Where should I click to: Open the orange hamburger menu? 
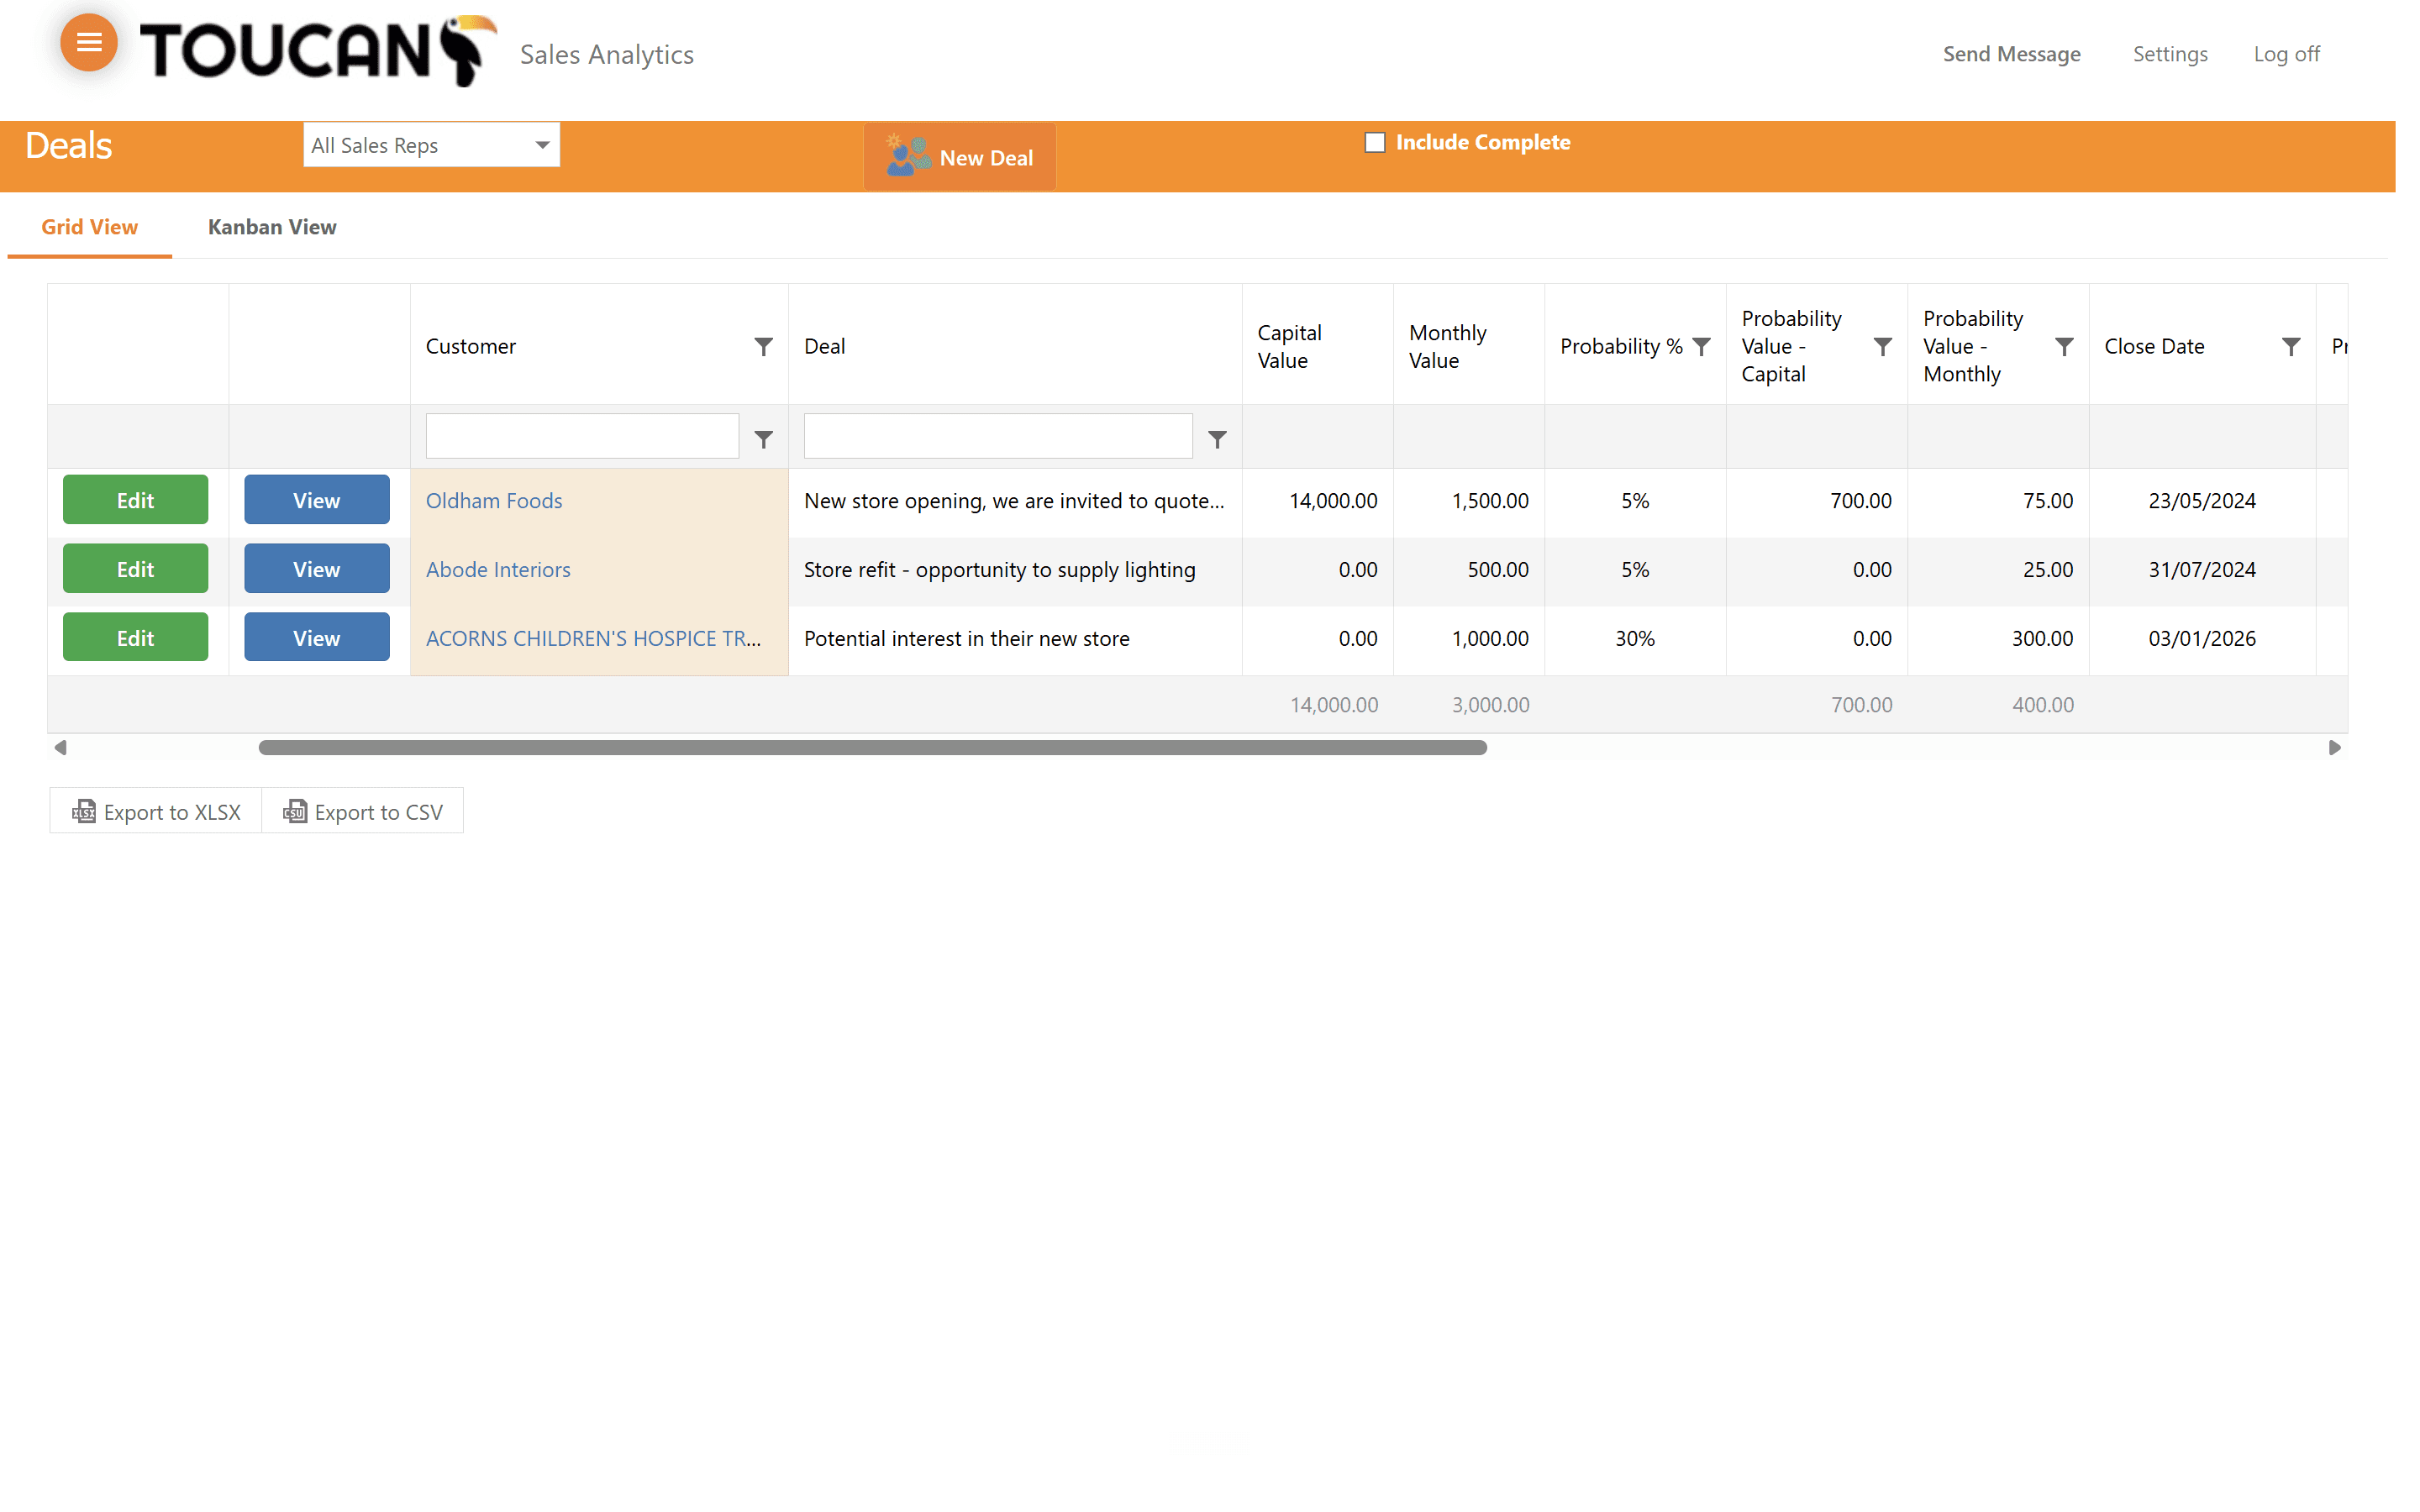tap(89, 43)
